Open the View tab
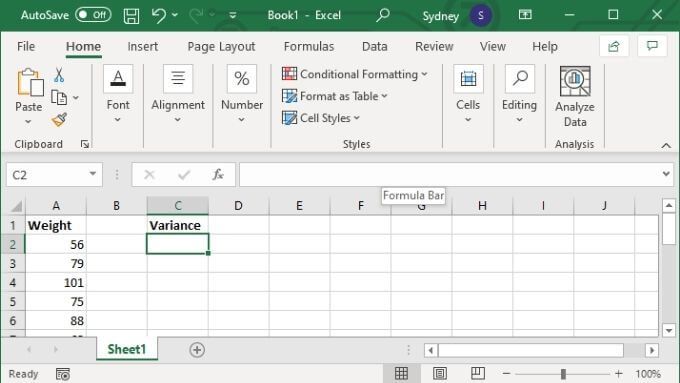 pyautogui.click(x=493, y=46)
